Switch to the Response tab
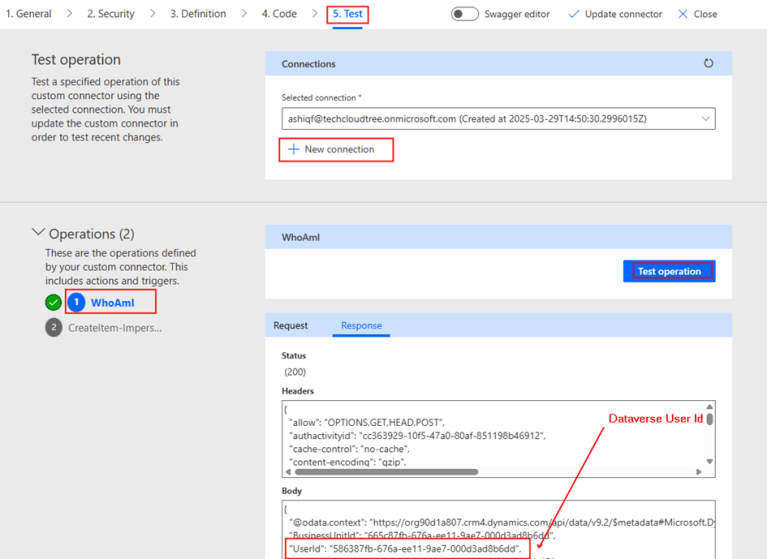767x559 pixels. click(361, 325)
